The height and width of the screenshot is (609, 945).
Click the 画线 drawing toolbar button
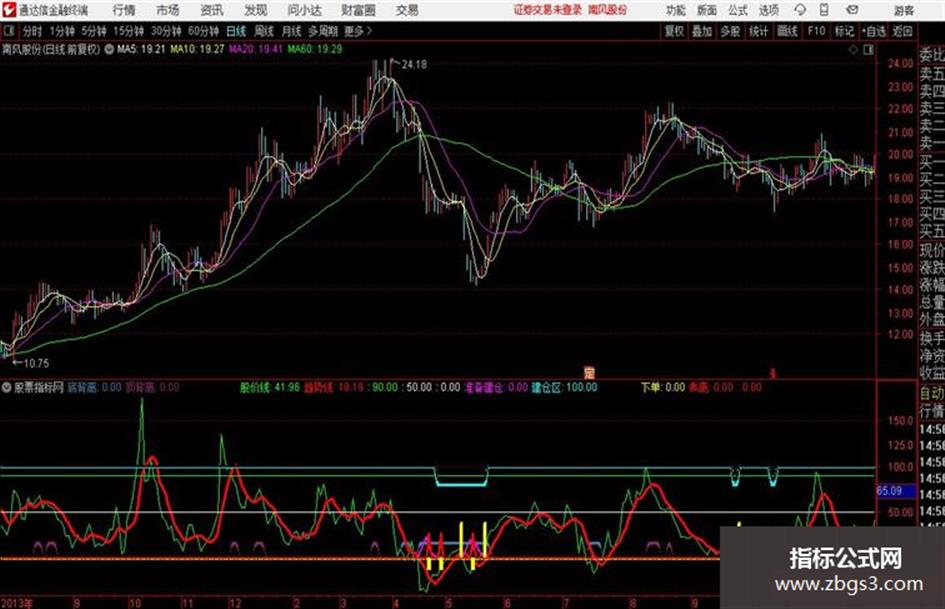[x=787, y=31]
